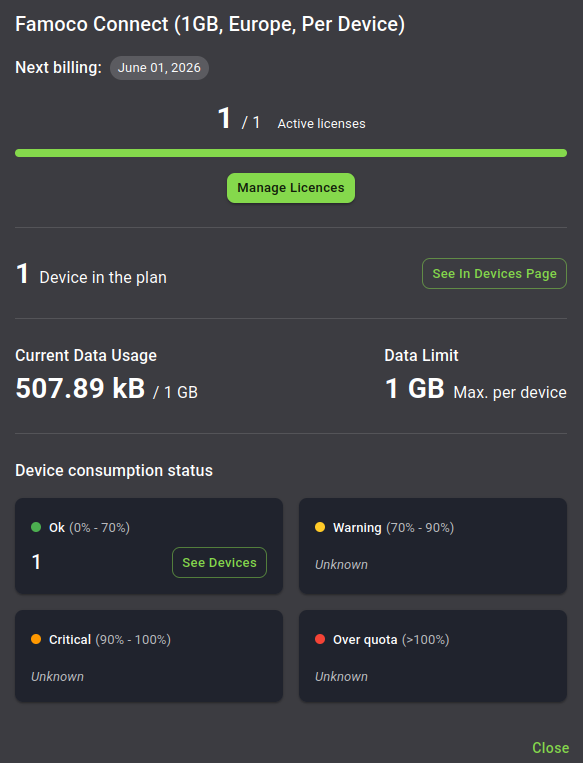Click Unknown in the Critical card
This screenshot has height=763, width=583.
coord(57,676)
